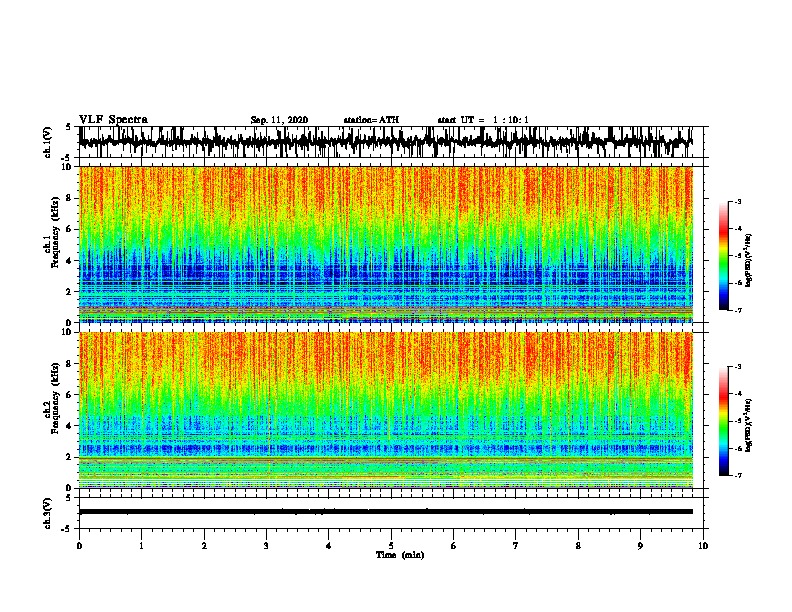
Task: Click the "6" tick on the Time axis
Action: tap(454, 546)
